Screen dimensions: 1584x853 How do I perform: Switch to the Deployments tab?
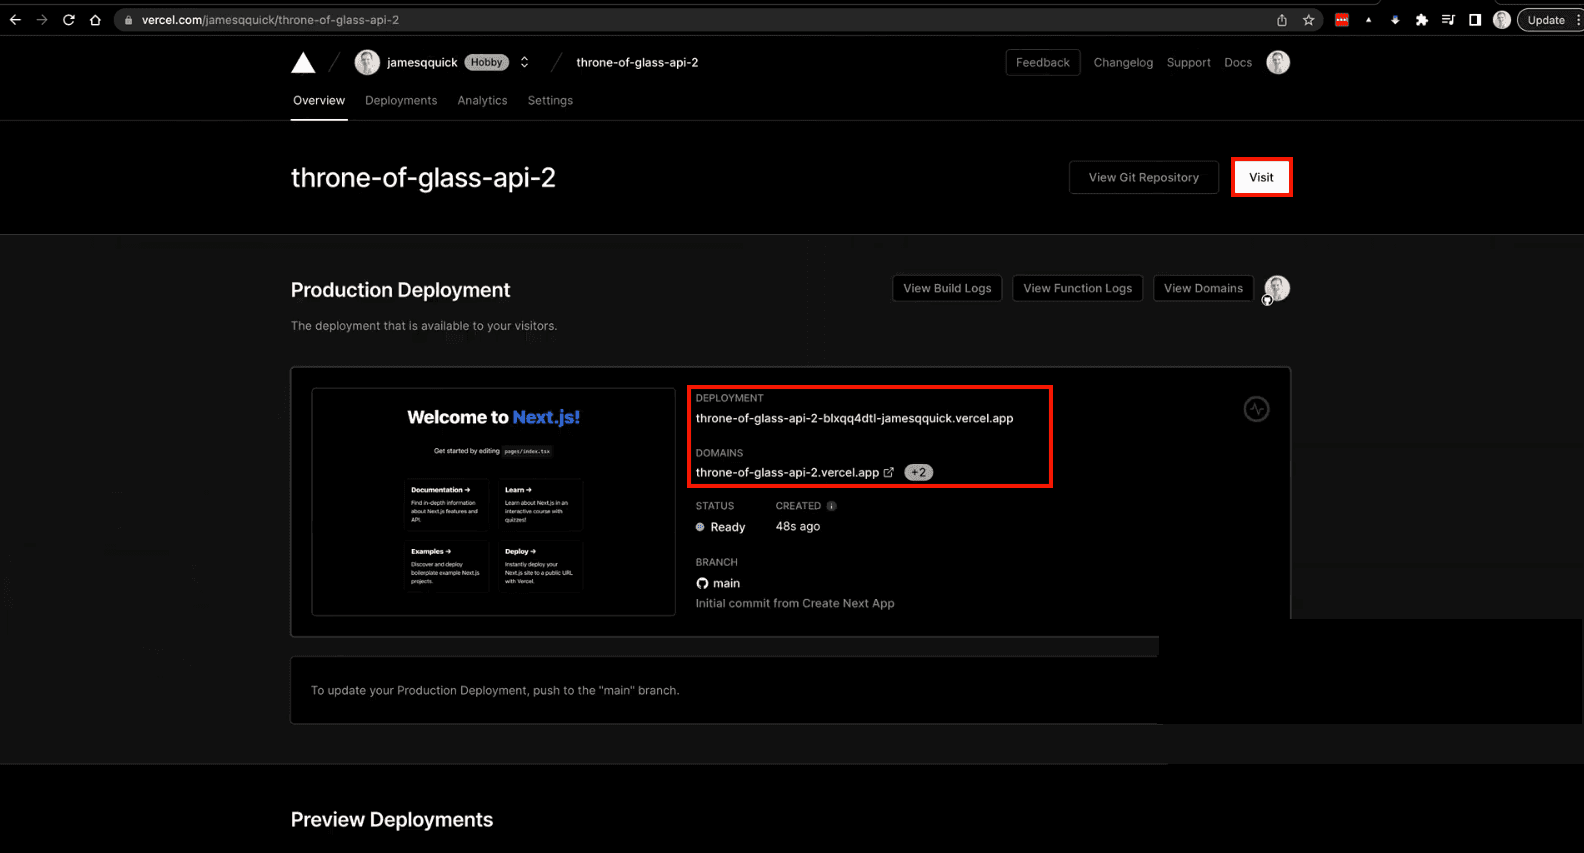[x=401, y=100]
